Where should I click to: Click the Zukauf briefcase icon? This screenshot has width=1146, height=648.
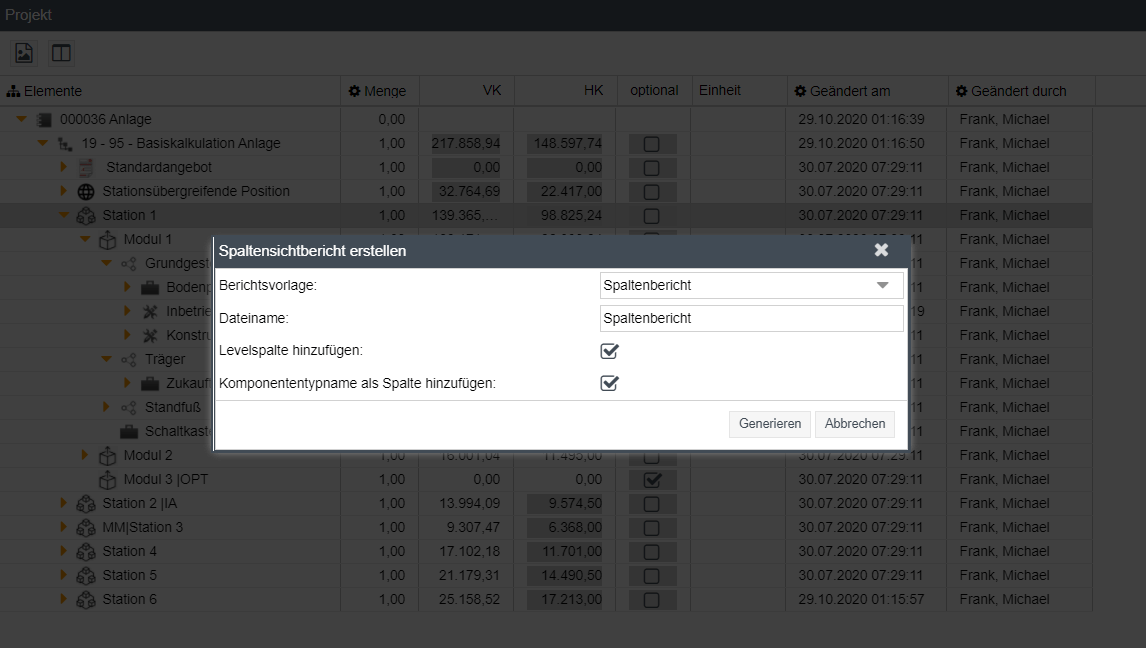click(150, 384)
